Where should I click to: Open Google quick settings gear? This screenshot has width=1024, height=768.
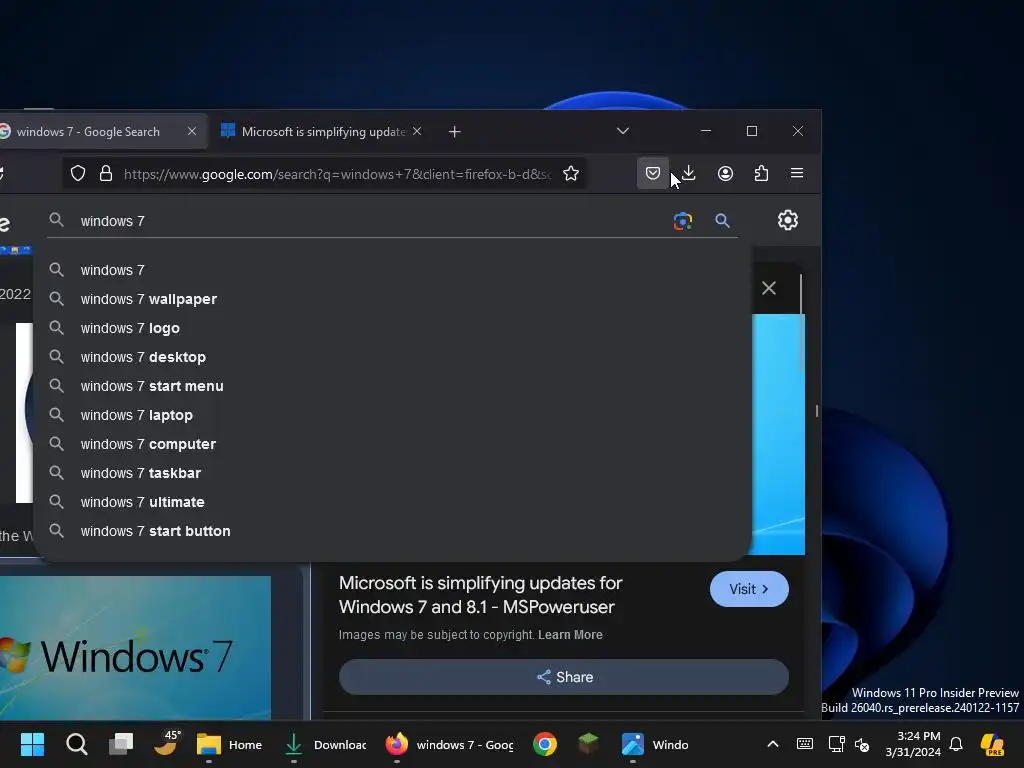pos(788,220)
